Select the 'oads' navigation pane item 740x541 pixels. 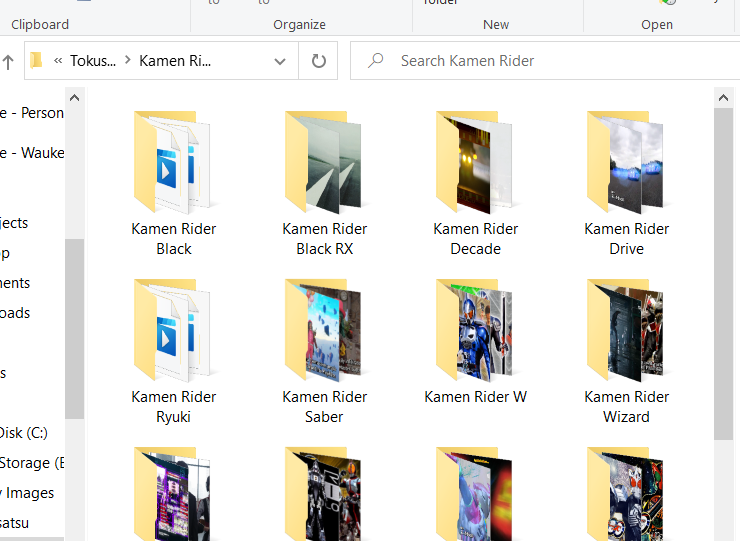[15, 313]
